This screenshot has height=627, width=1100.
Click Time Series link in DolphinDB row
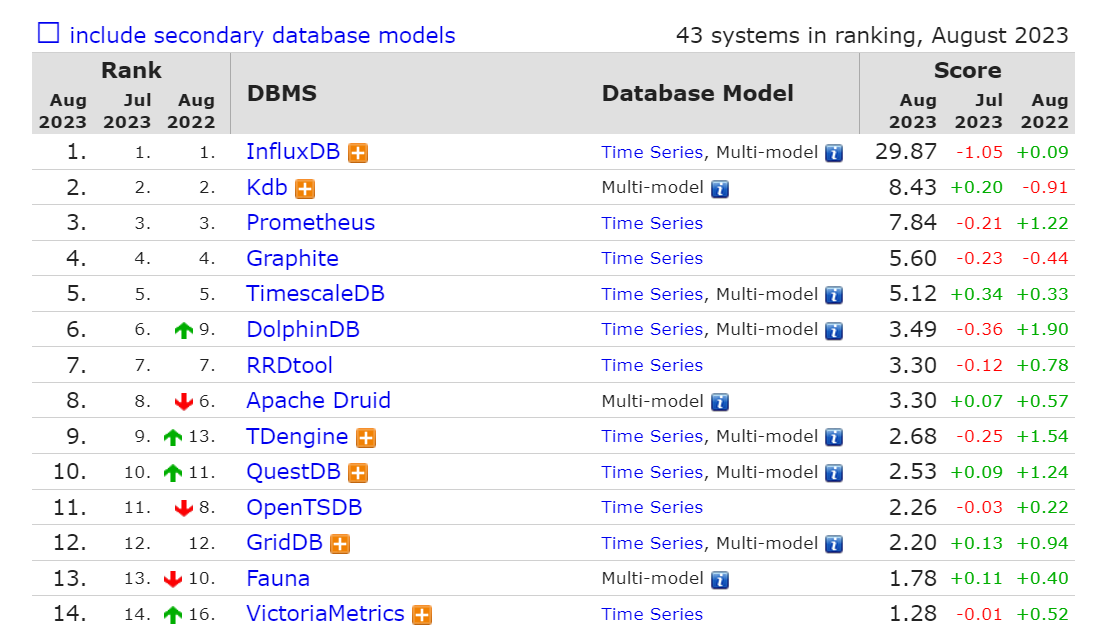[x=652, y=329]
